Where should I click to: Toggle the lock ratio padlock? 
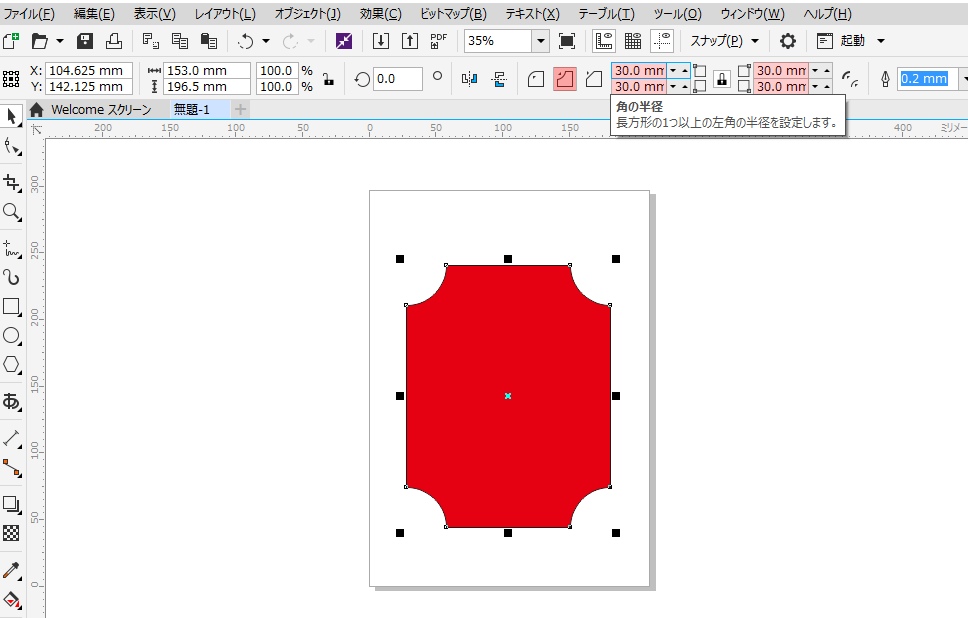(328, 78)
